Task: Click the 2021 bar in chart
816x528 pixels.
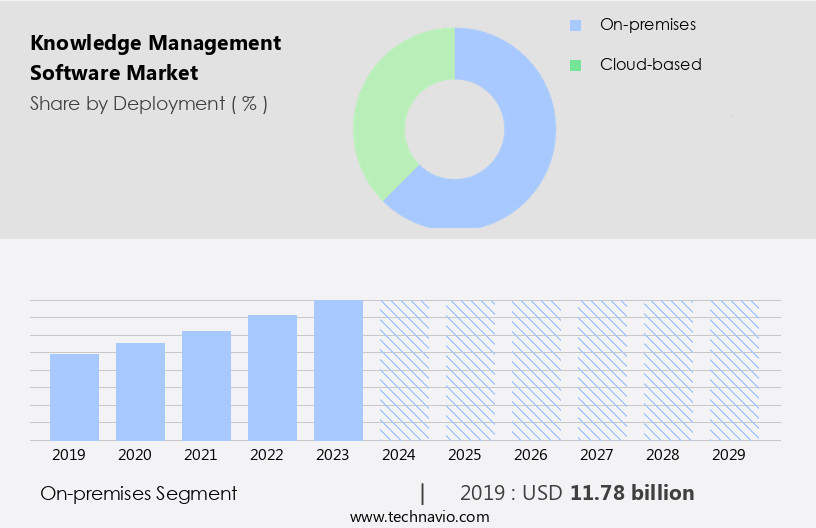Action: click(206, 385)
